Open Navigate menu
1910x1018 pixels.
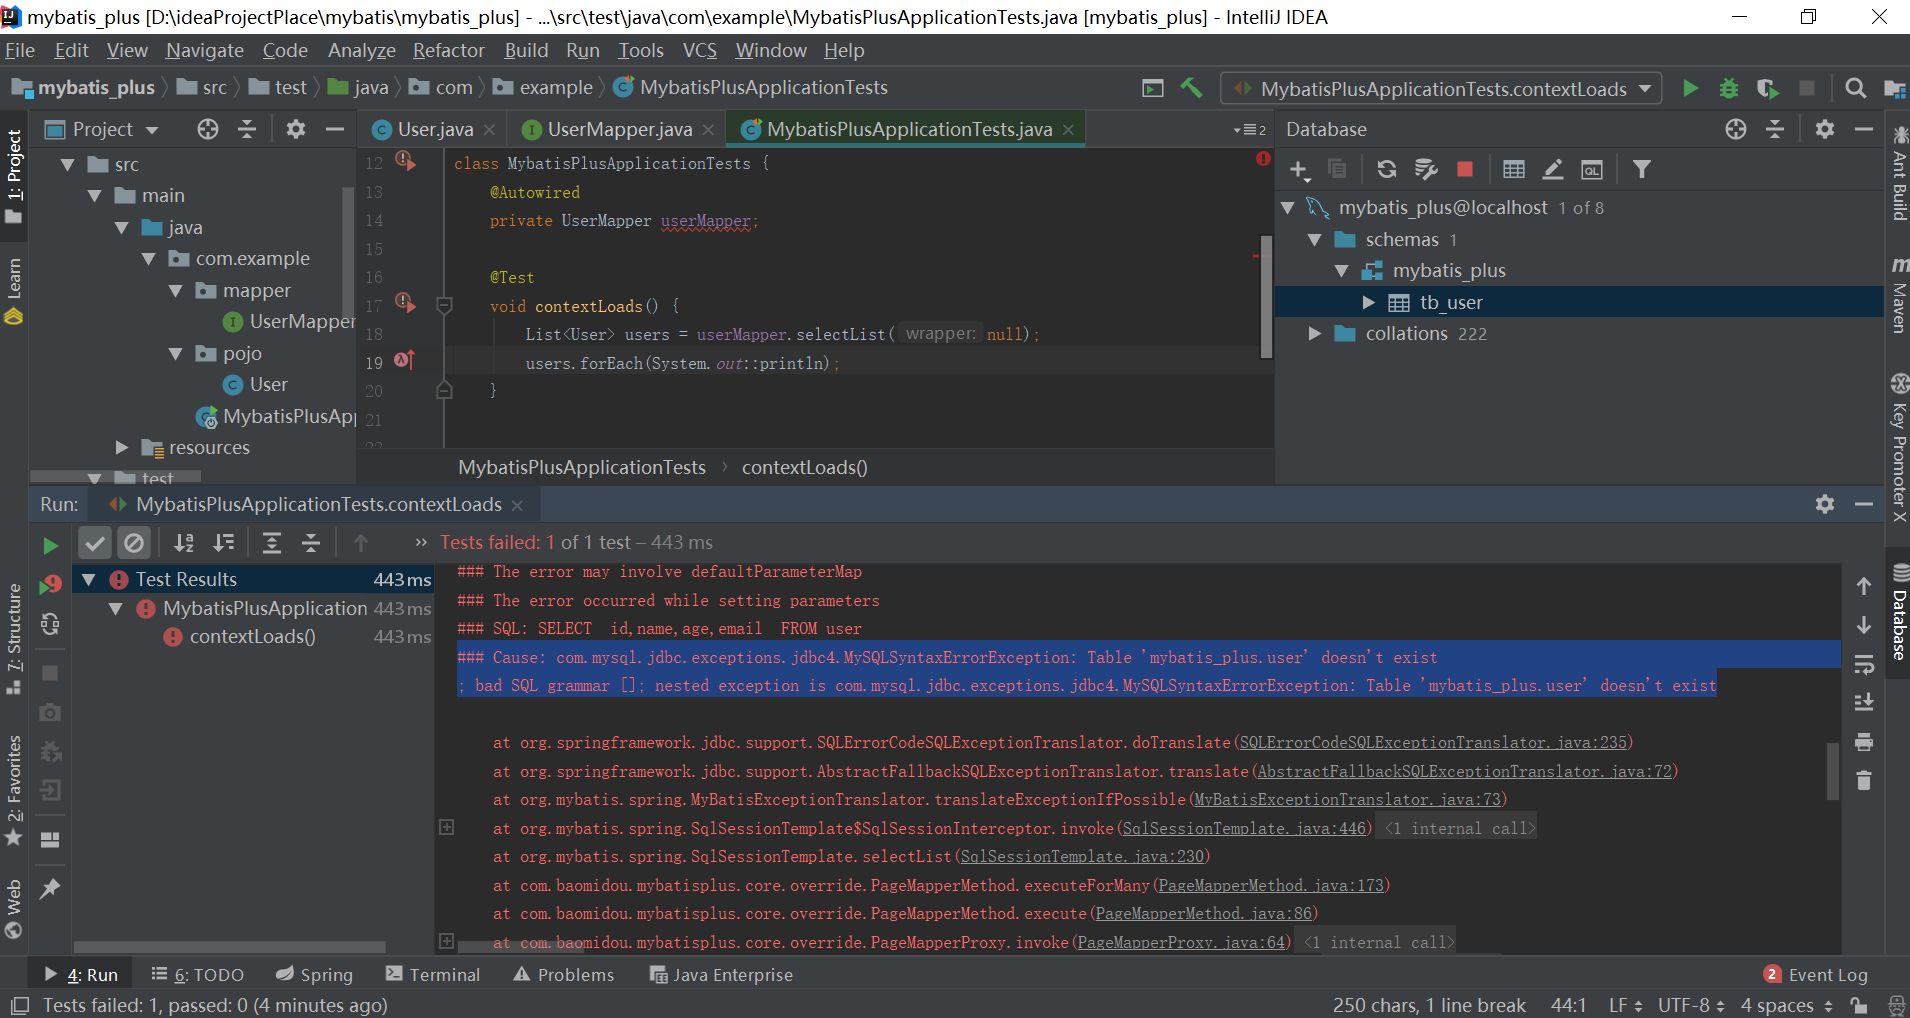[204, 50]
